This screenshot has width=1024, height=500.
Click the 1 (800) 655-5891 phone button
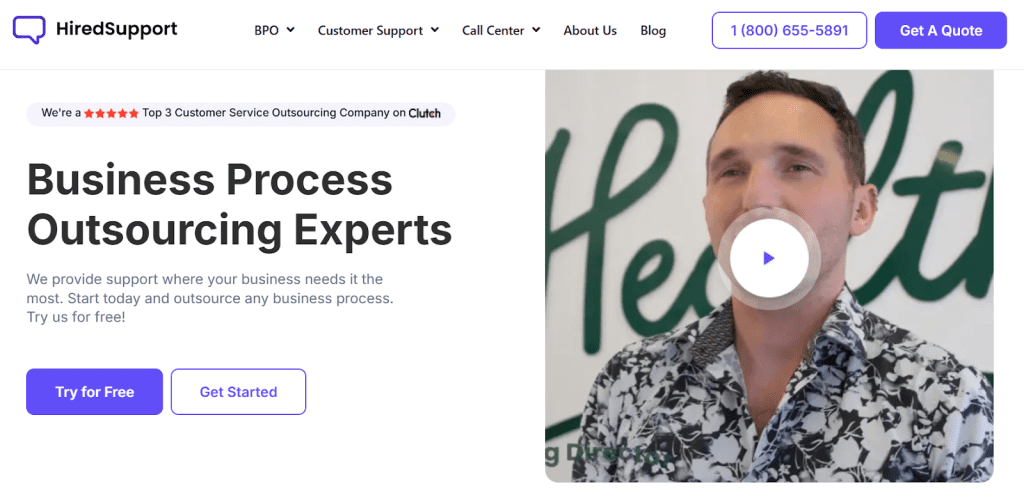click(x=790, y=30)
